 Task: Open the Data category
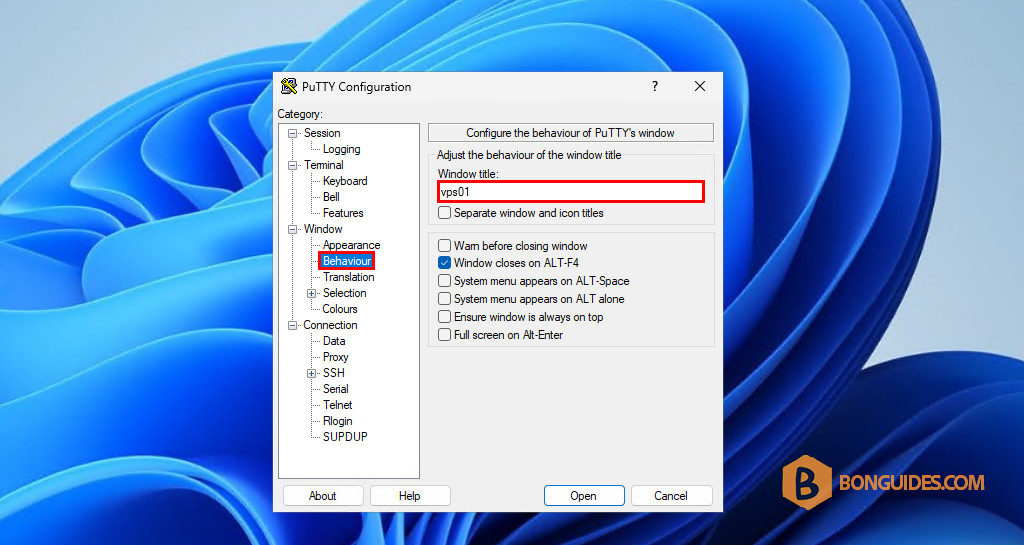pos(334,341)
